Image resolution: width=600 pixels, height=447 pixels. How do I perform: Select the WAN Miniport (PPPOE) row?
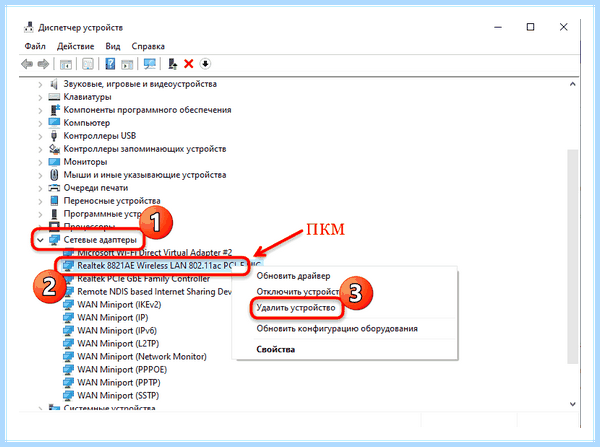[x=122, y=370]
